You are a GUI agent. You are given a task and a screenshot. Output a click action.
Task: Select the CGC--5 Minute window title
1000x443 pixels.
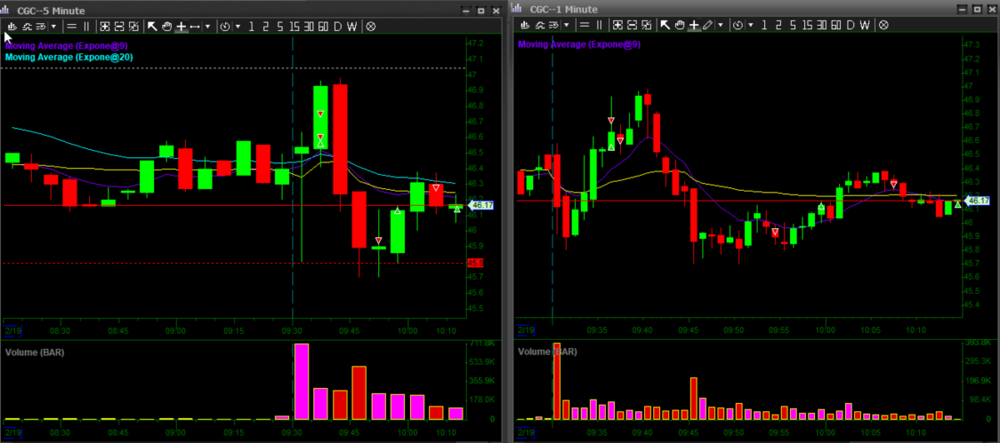pyautogui.click(x=52, y=8)
